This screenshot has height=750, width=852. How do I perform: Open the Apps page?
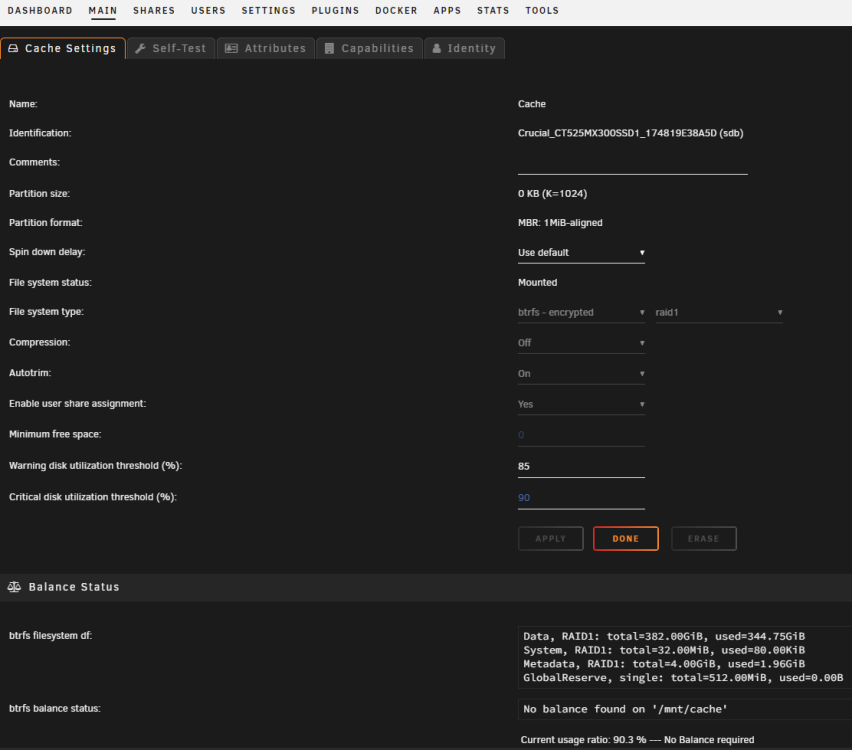(x=447, y=10)
